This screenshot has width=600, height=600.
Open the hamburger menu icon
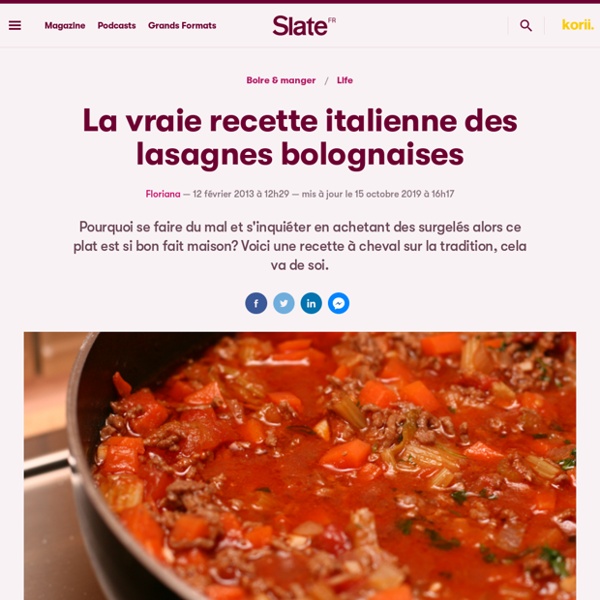pyautogui.click(x=15, y=25)
